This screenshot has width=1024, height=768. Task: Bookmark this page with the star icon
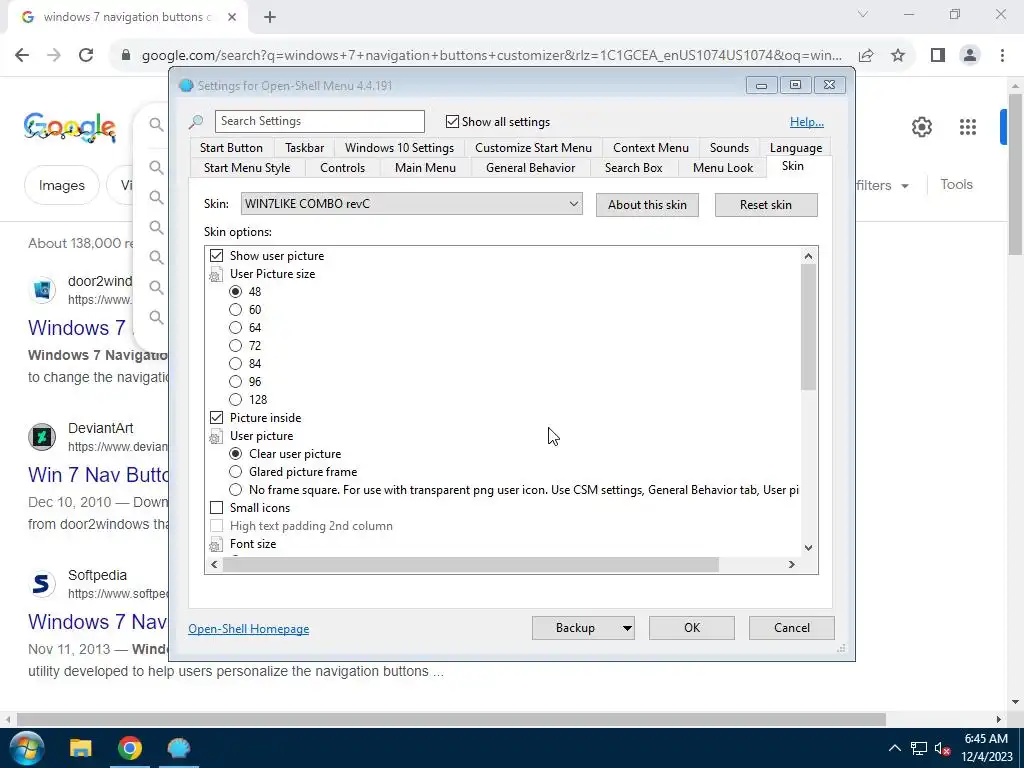pos(898,56)
